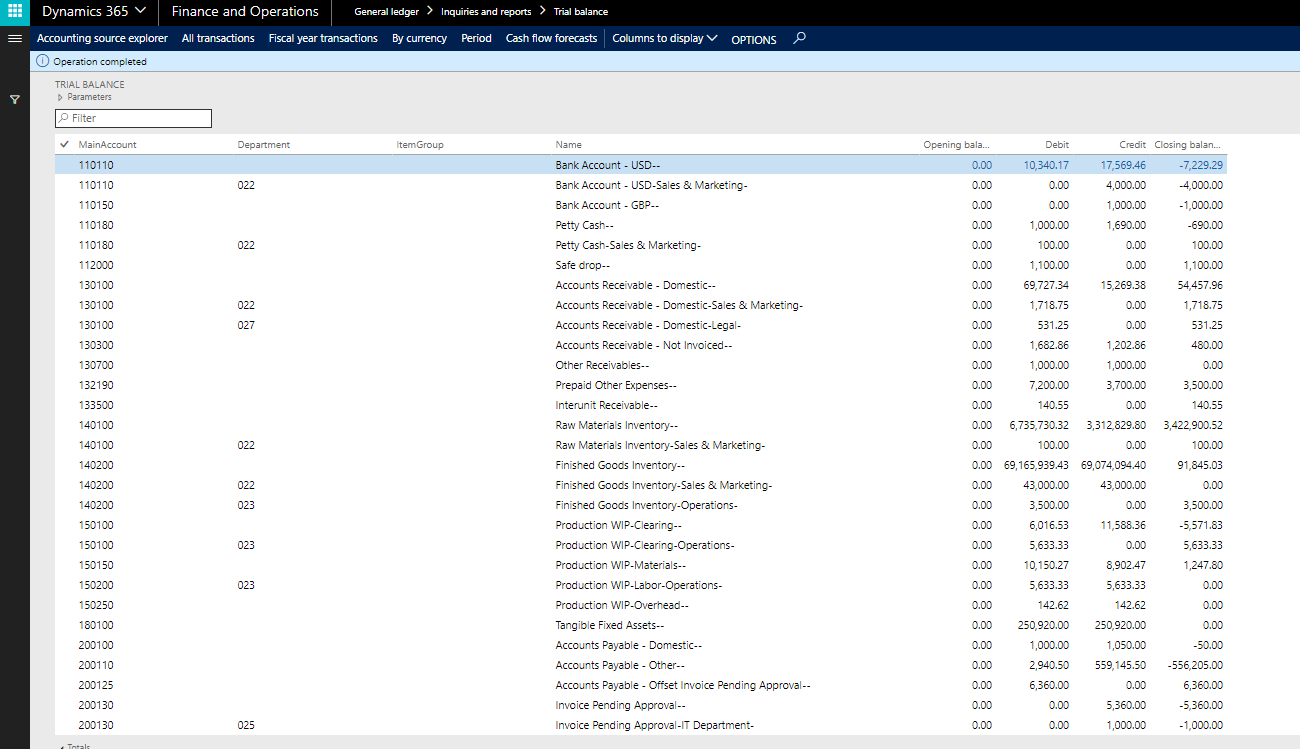The width and height of the screenshot is (1300, 749).
Task: Open the Dynamics 365 dropdown
Action: pyautogui.click(x=94, y=12)
